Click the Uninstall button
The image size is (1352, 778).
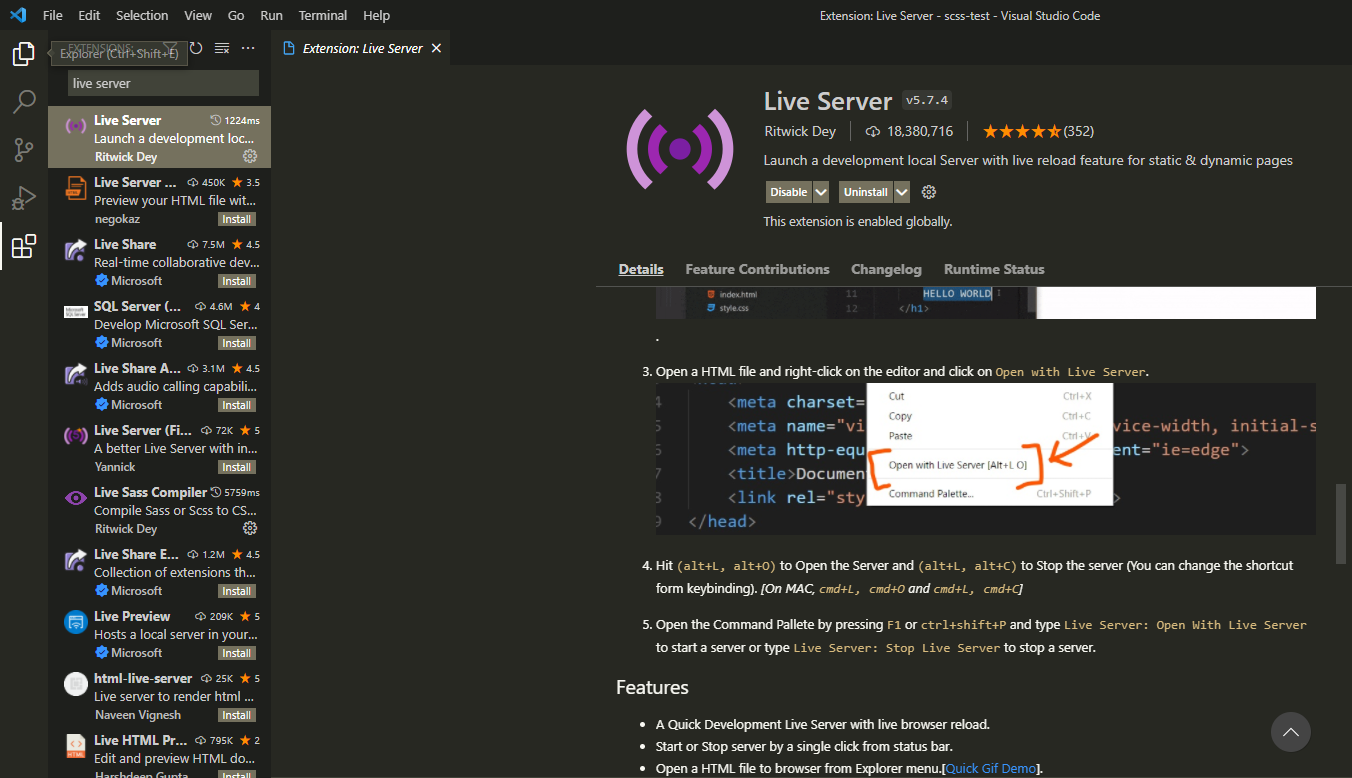point(866,192)
